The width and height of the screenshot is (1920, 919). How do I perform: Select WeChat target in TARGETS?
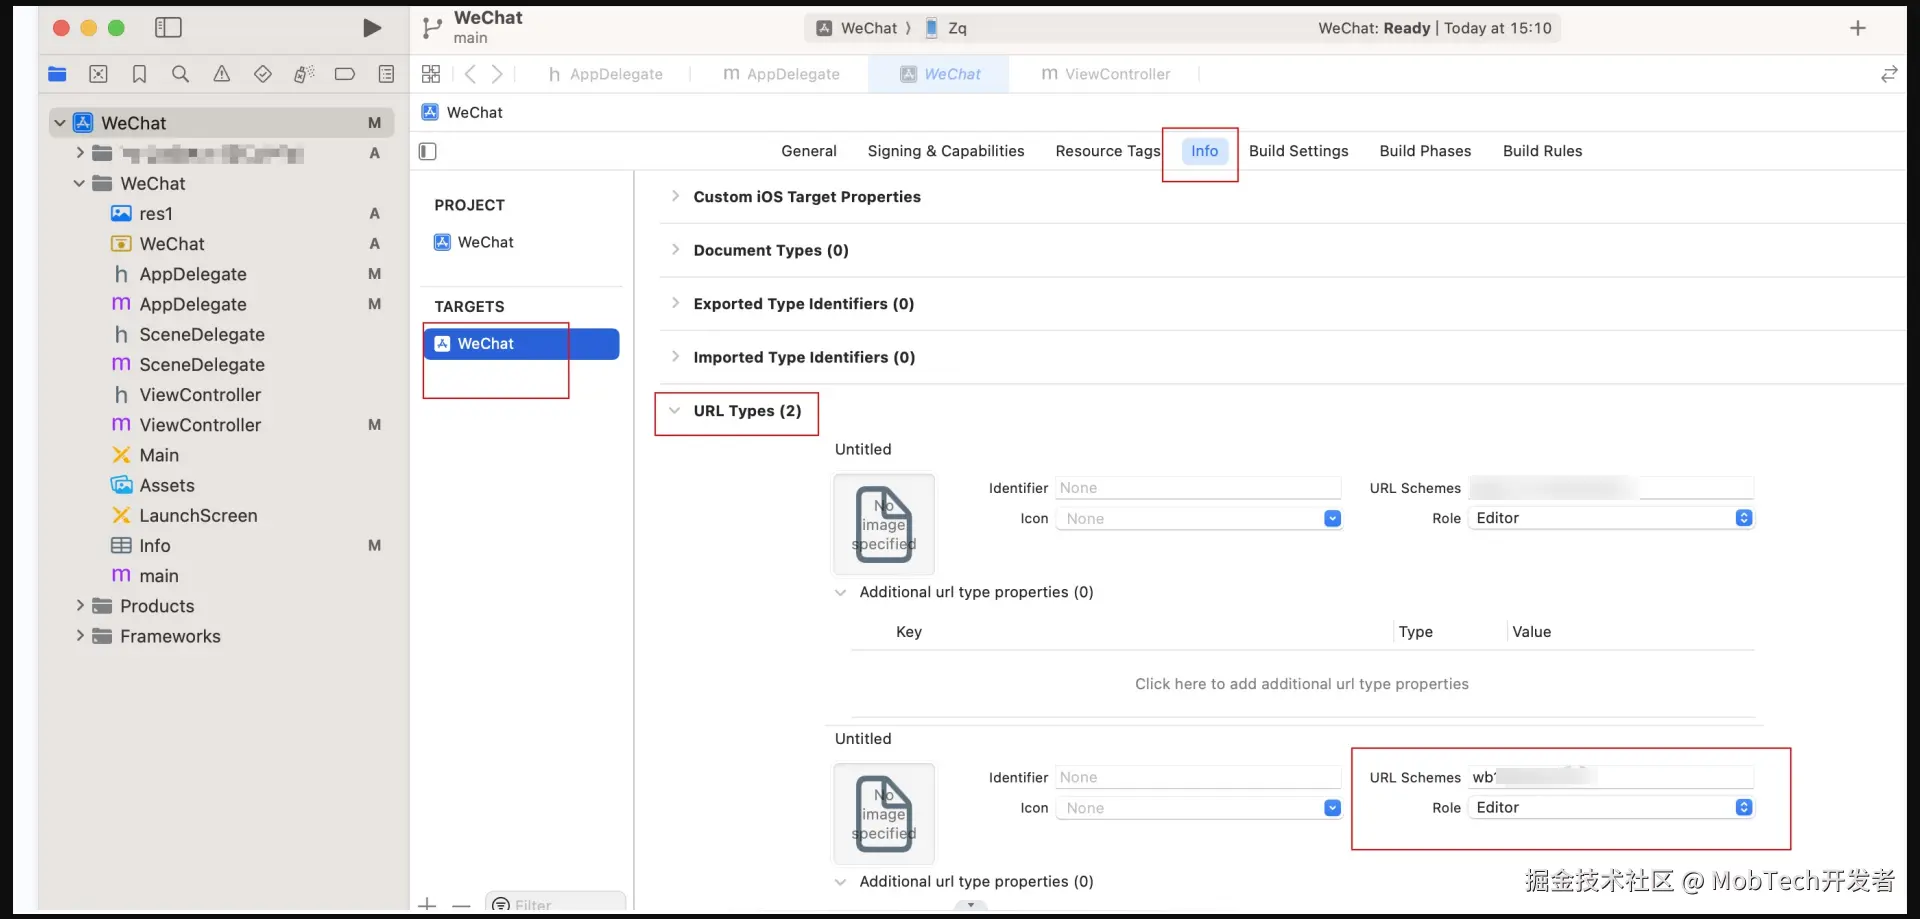pyautogui.click(x=521, y=344)
